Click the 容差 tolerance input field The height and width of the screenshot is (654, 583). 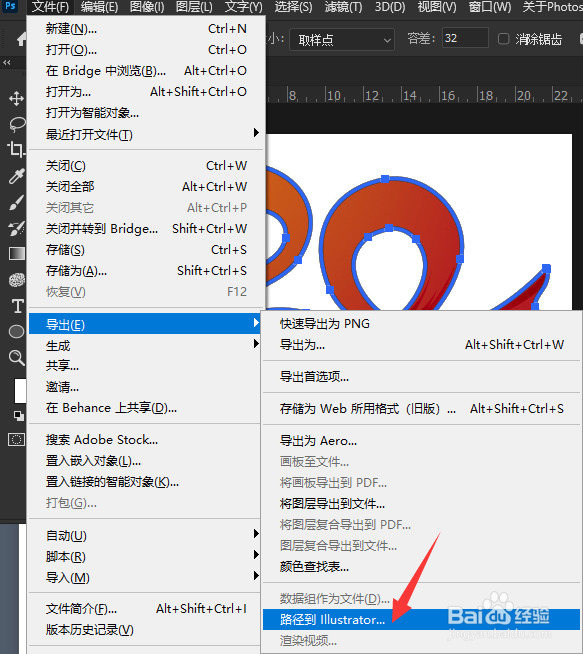point(465,38)
